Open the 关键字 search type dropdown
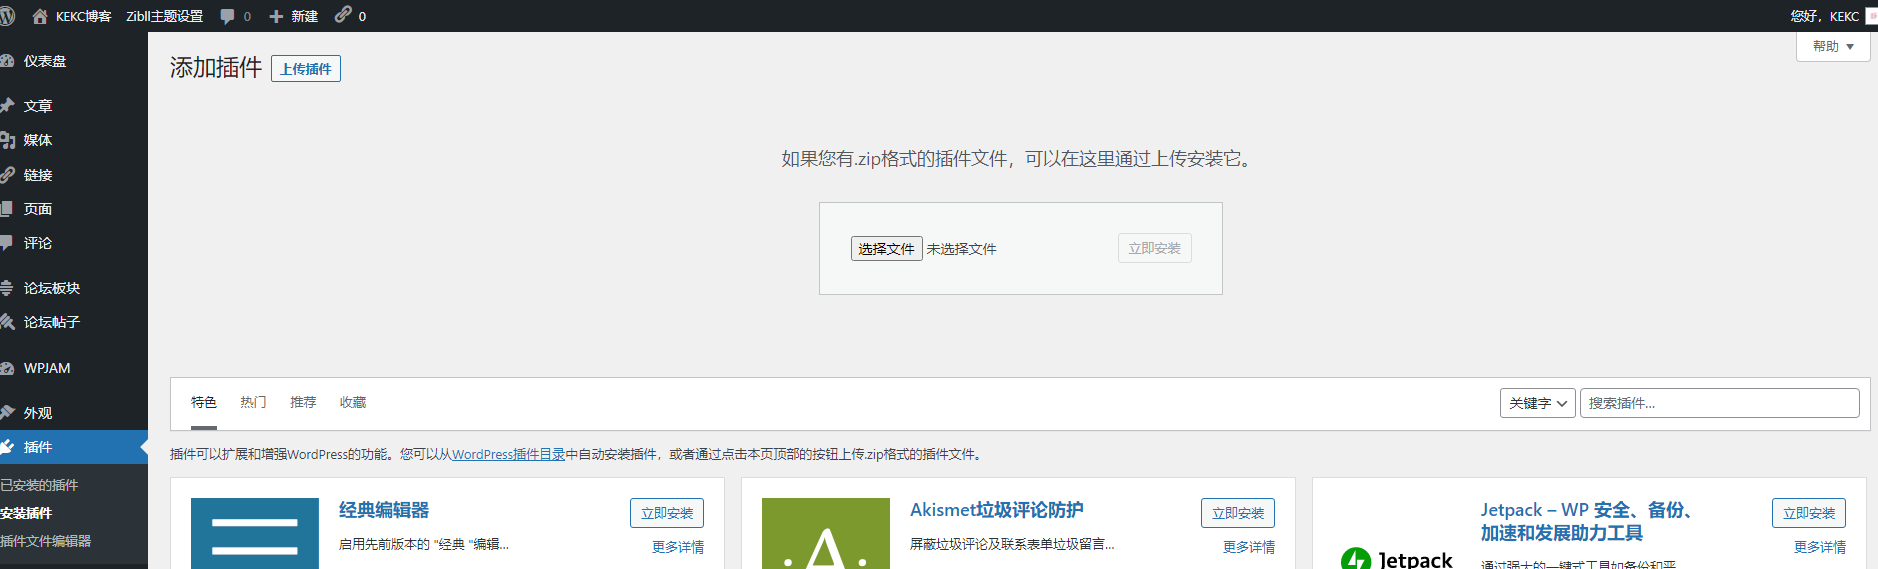Screen dimensions: 1878x569 tap(1538, 403)
